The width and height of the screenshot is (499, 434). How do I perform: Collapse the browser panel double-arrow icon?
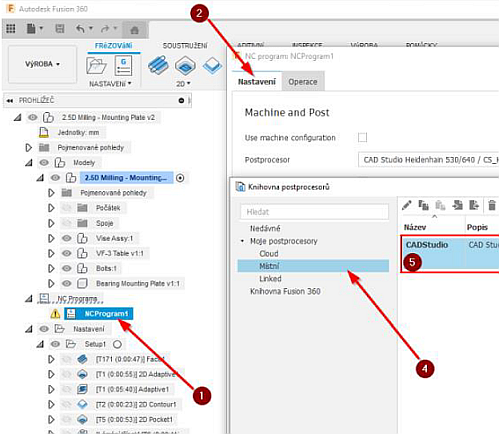10,100
